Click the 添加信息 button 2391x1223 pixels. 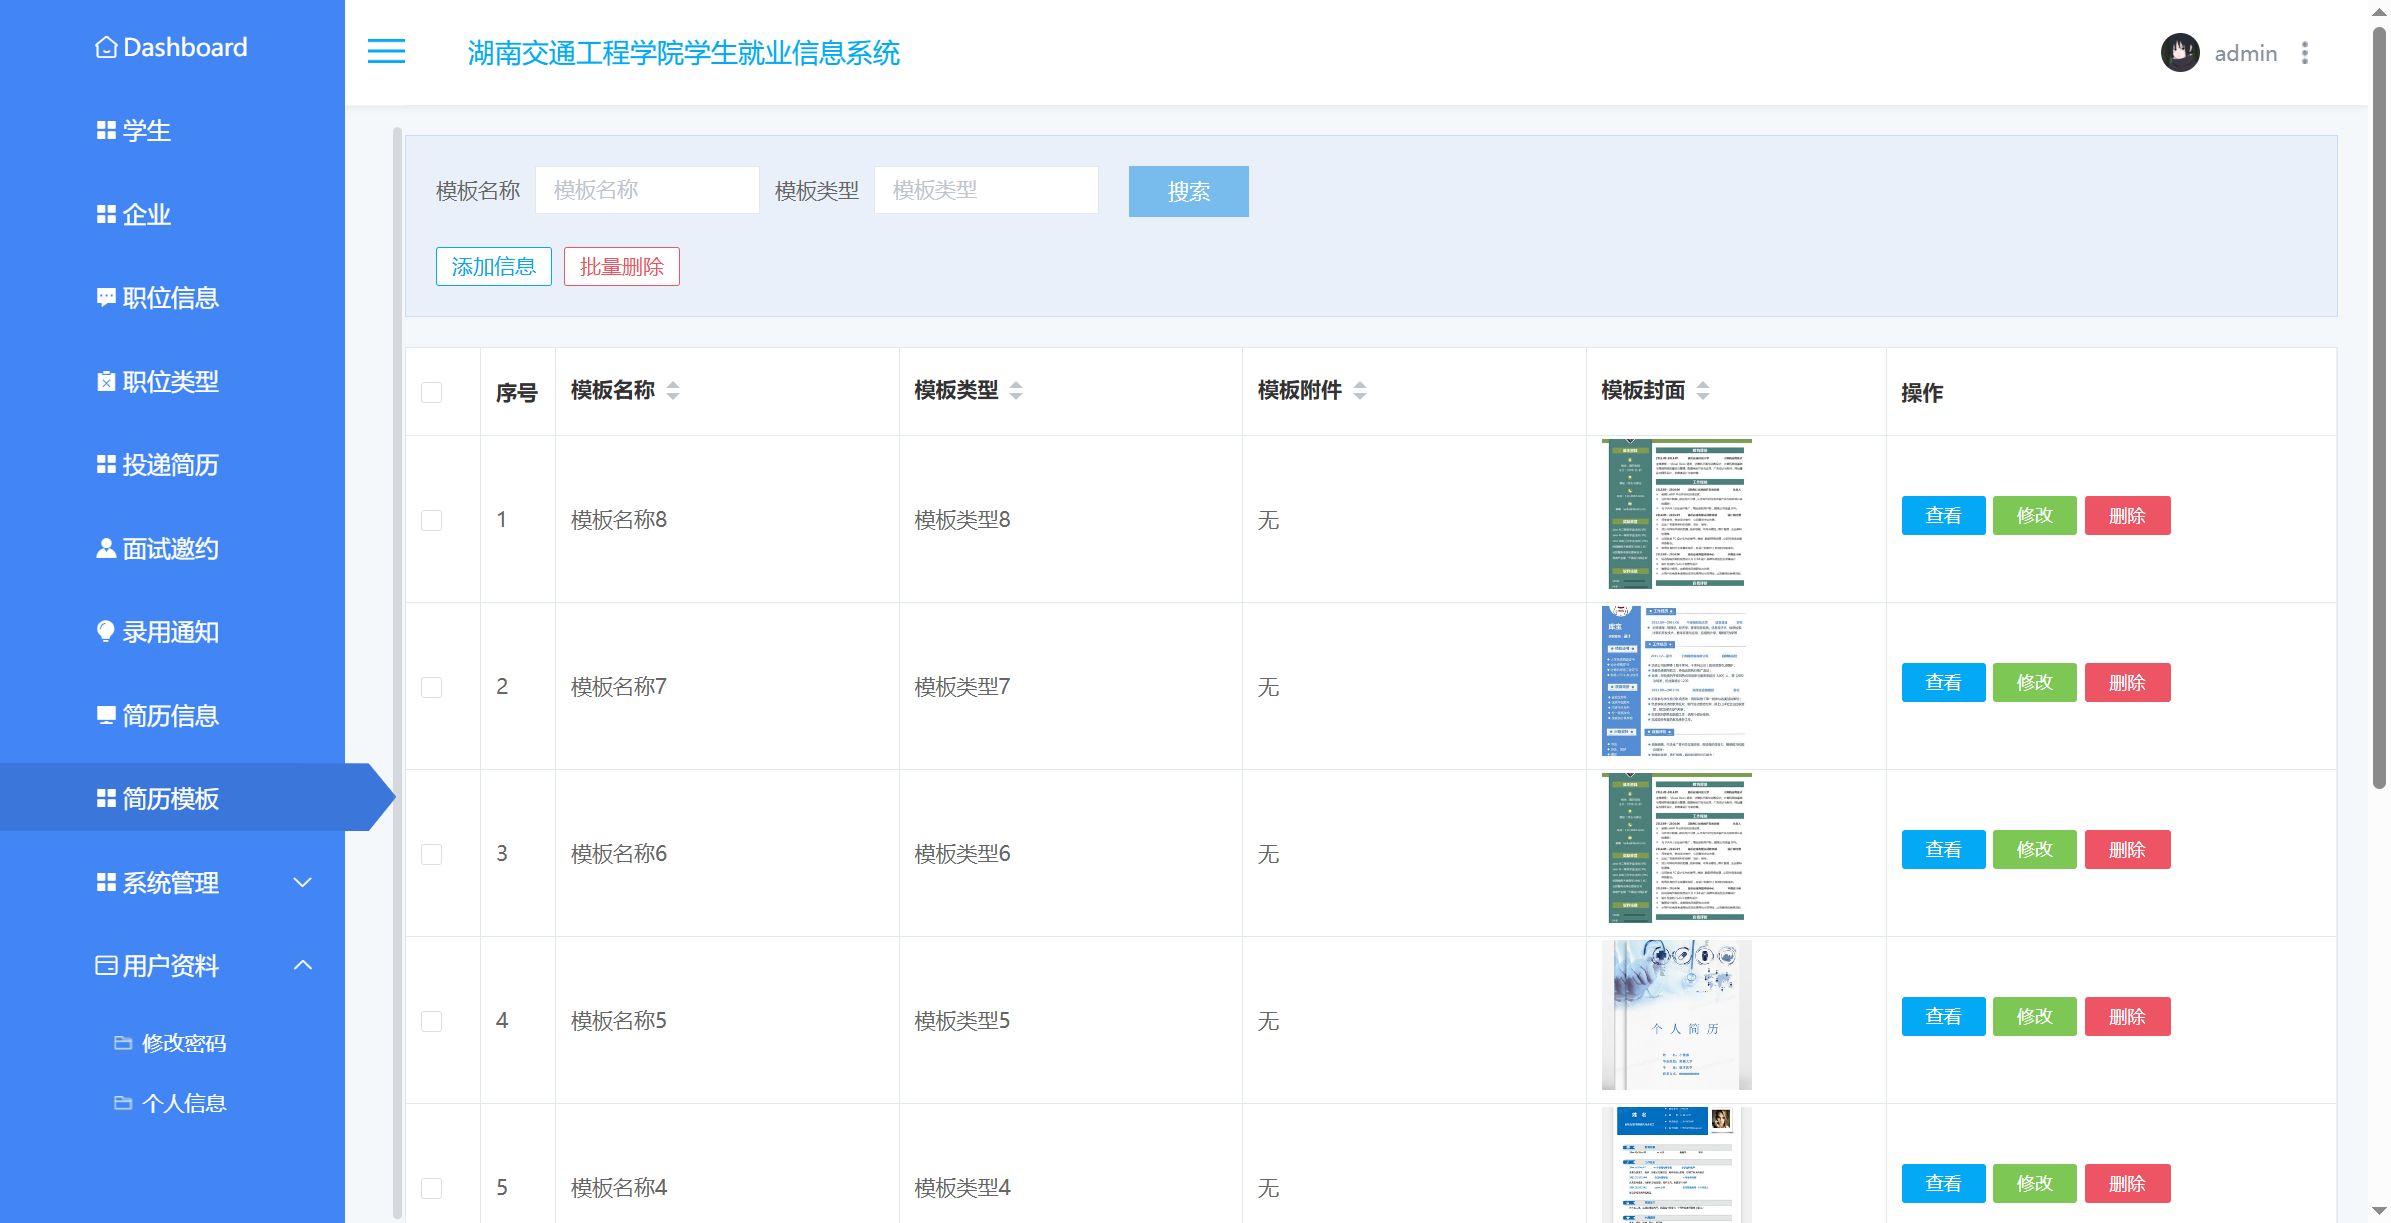pyautogui.click(x=493, y=267)
